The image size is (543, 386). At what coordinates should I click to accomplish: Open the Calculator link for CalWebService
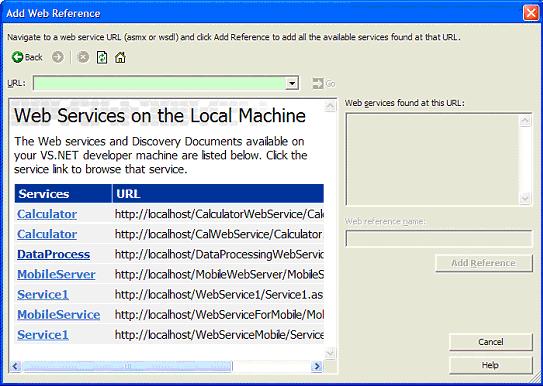click(47, 234)
